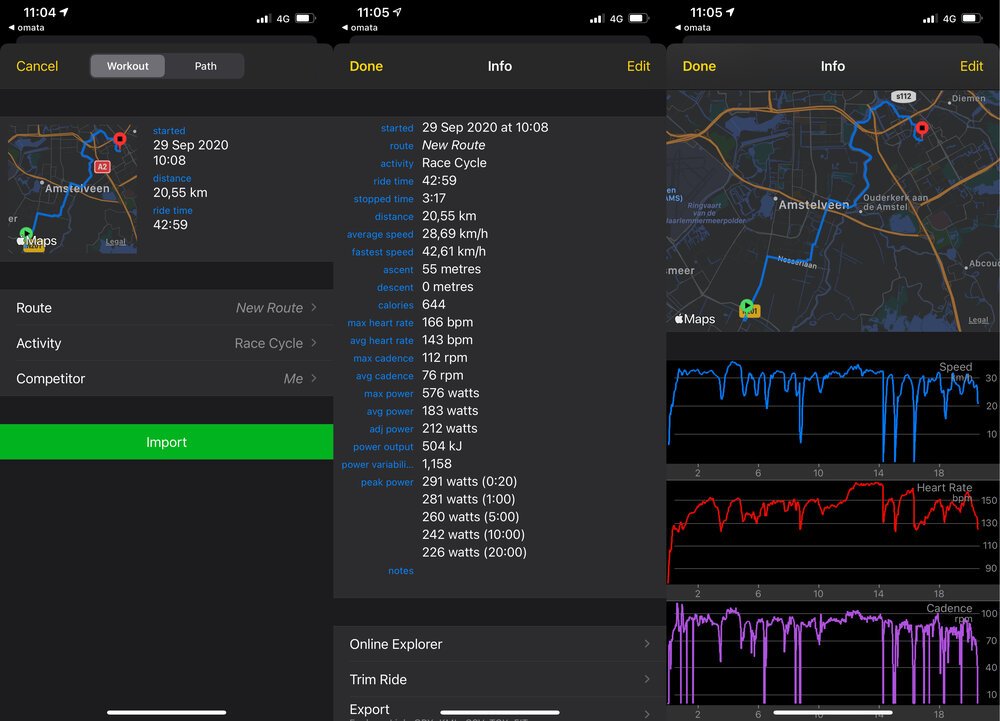Switch to the Path tab

click(204, 66)
